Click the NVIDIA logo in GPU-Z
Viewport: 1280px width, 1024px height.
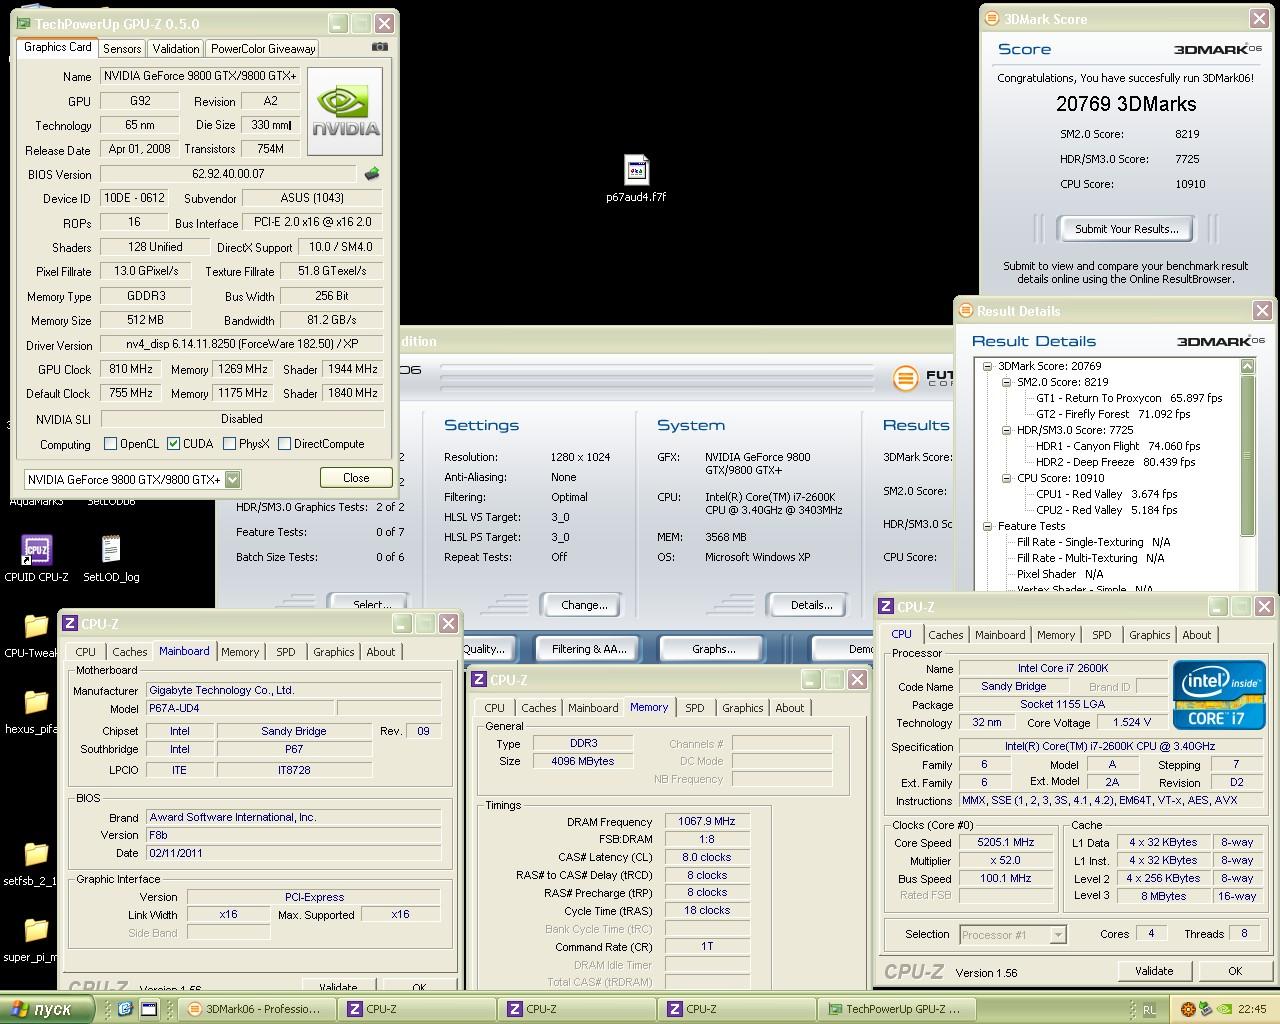coord(345,111)
